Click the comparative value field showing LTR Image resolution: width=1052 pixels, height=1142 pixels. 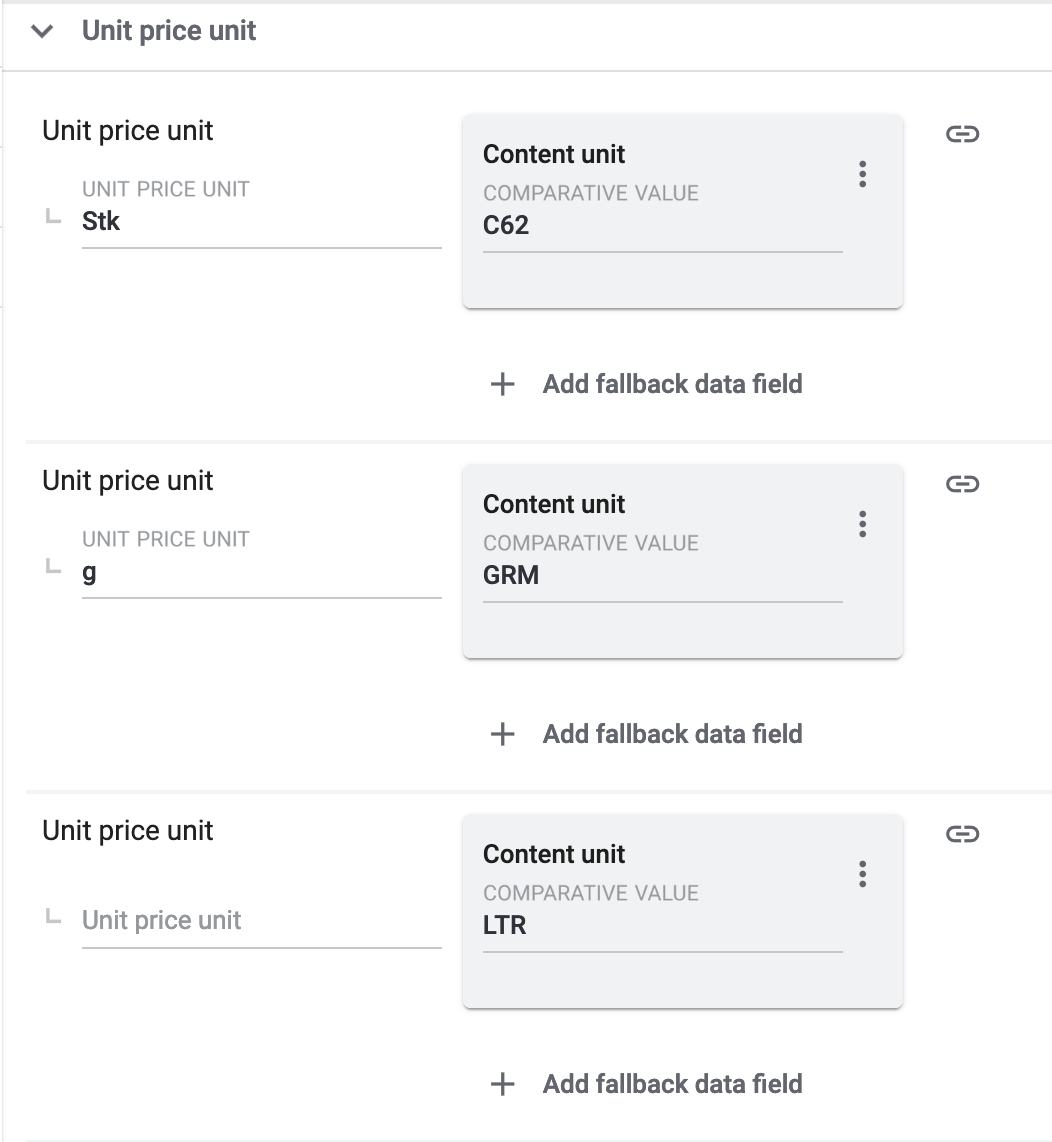pos(662,926)
